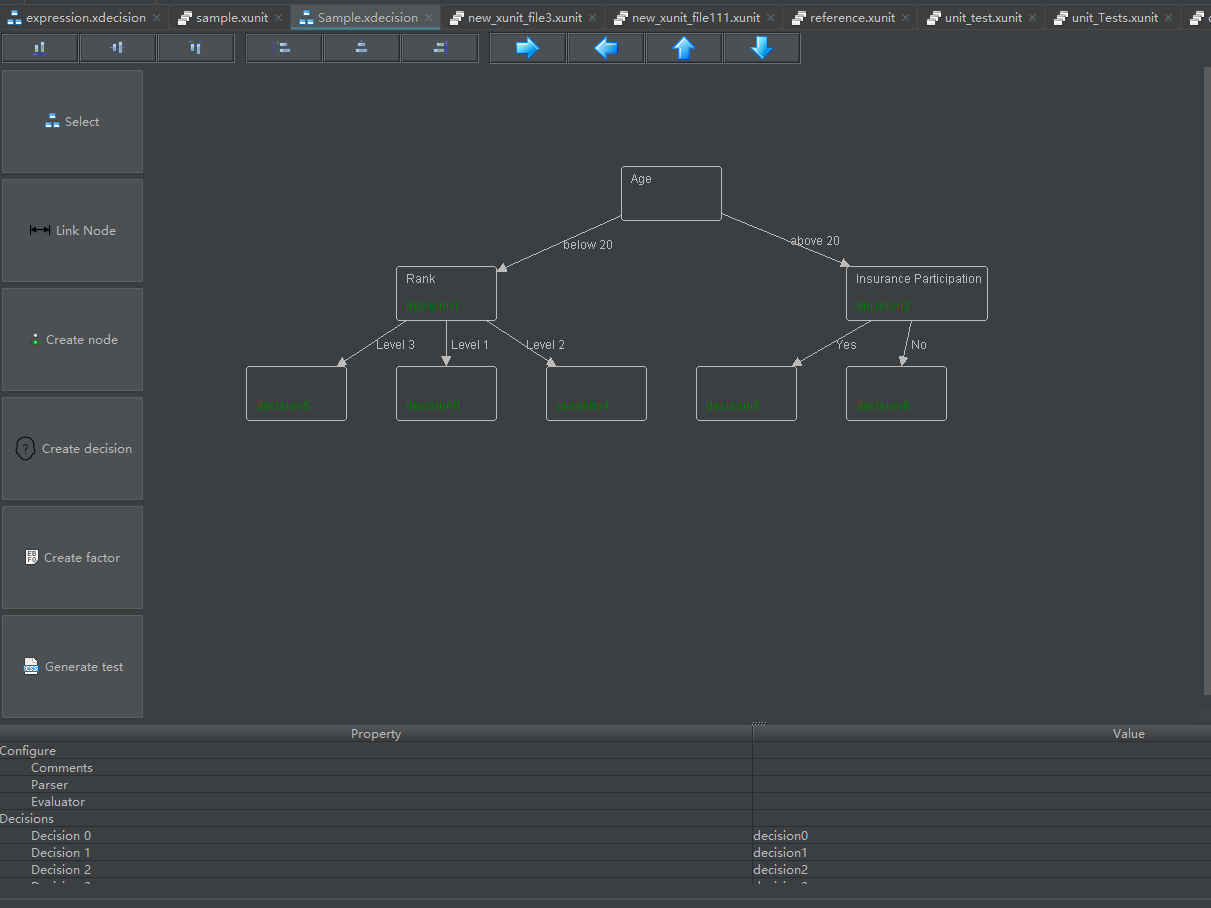Switch to the unit_test.xunit tab
Image resolution: width=1211 pixels, height=908 pixels.
click(983, 17)
